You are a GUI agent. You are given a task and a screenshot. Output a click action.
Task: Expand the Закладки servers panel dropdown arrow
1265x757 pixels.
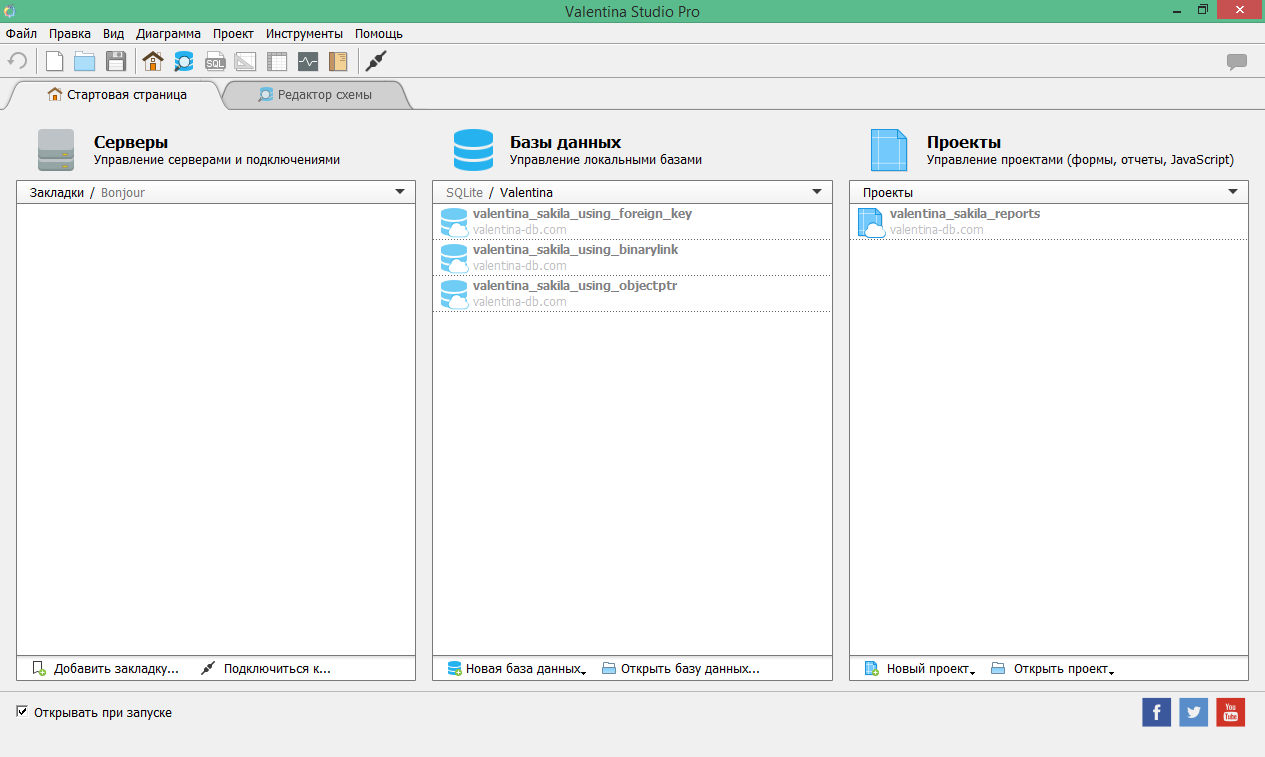(x=400, y=192)
